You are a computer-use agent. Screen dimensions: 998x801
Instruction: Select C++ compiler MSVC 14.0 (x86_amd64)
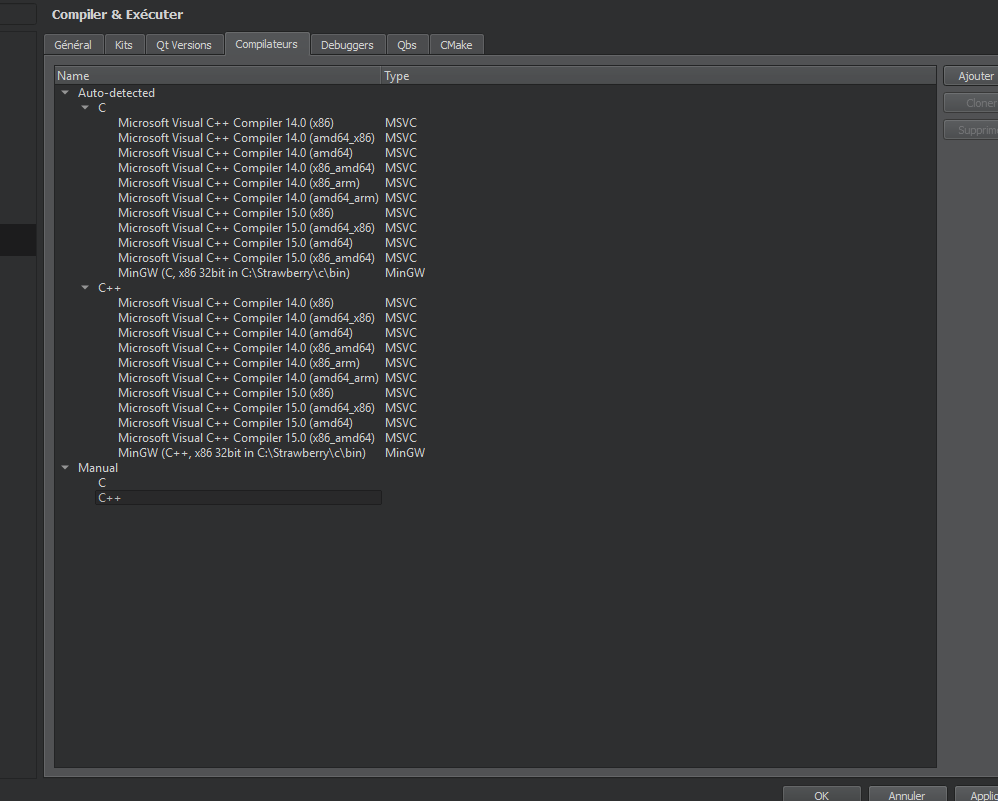tap(246, 348)
